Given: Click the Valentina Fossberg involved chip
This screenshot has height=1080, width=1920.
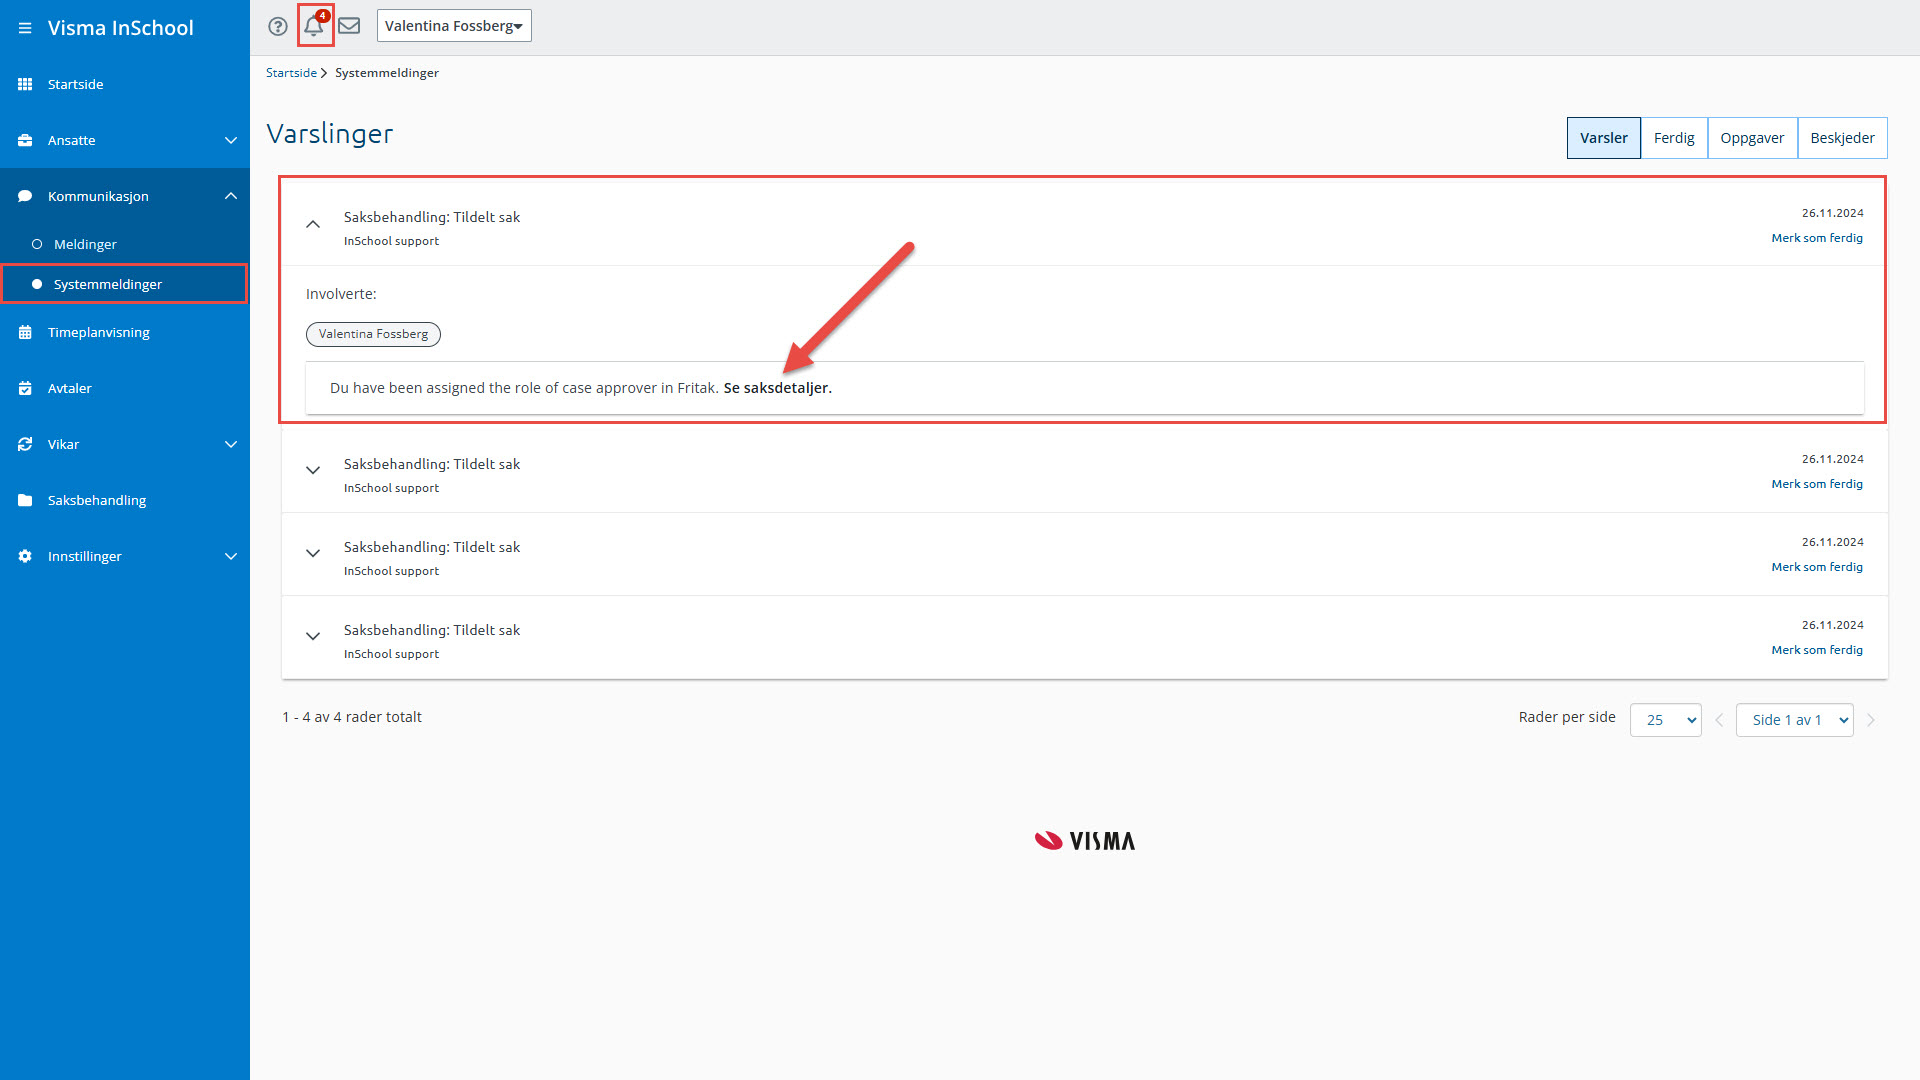Looking at the screenshot, I should tap(373, 334).
